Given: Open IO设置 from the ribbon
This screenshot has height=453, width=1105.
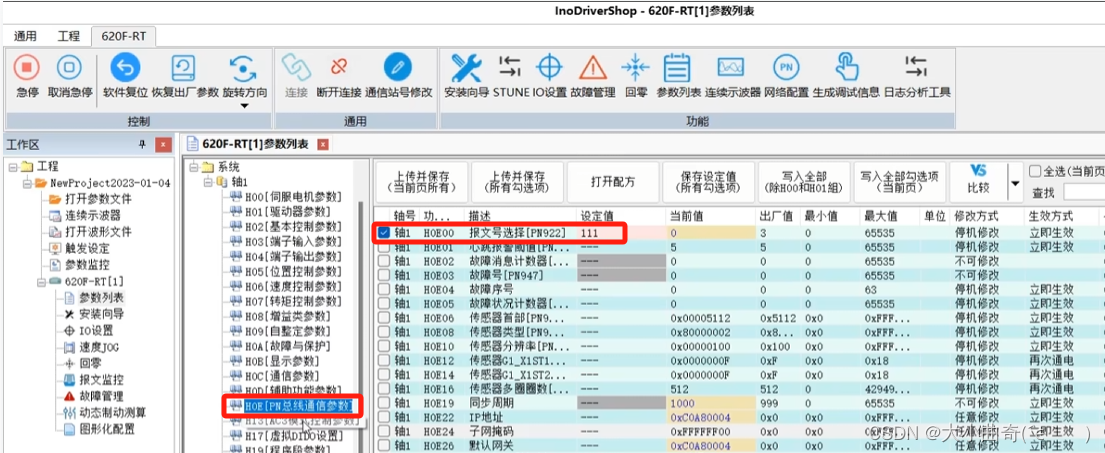Looking at the screenshot, I should coord(550,68).
